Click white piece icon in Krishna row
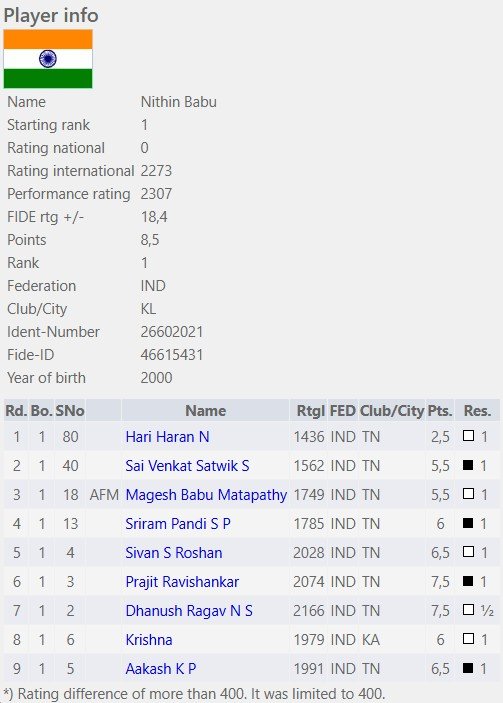Screen dimensions: 503x703 coord(468,638)
